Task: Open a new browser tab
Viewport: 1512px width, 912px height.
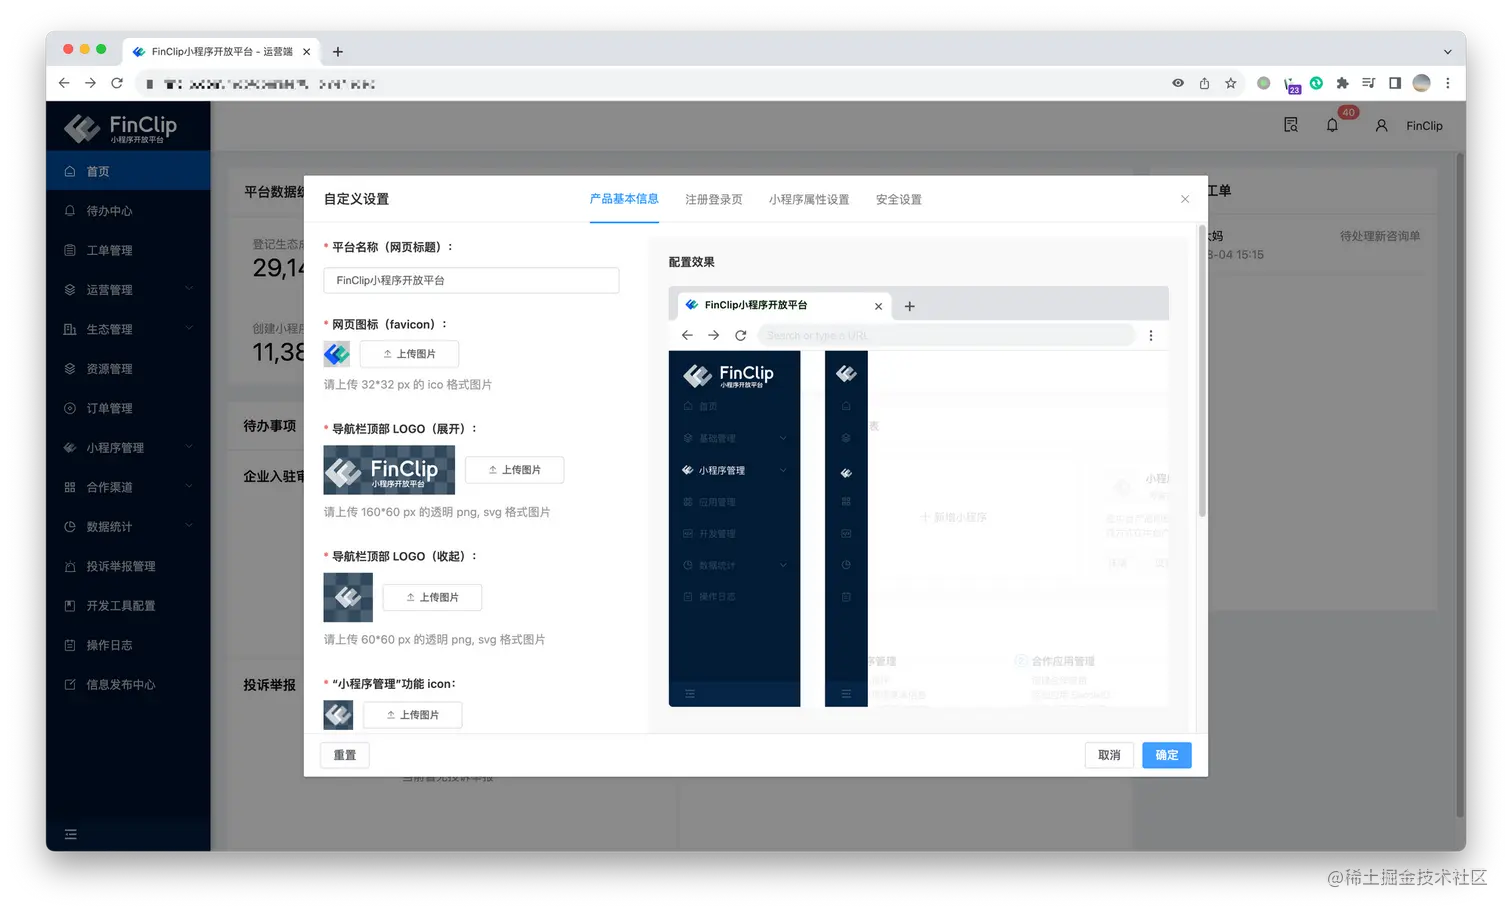Action: click(338, 52)
